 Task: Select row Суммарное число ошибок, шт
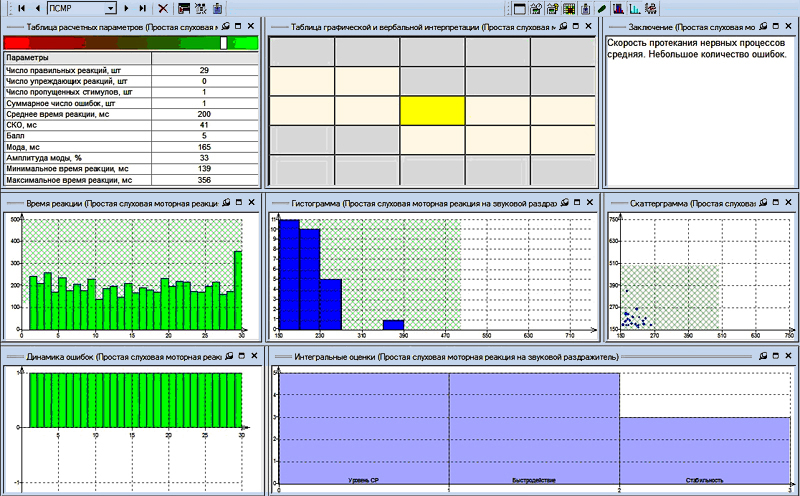[131, 103]
